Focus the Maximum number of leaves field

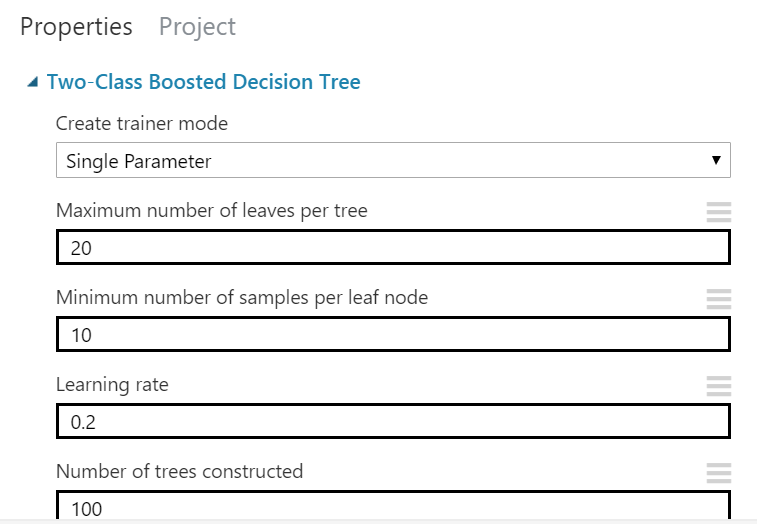pos(392,248)
